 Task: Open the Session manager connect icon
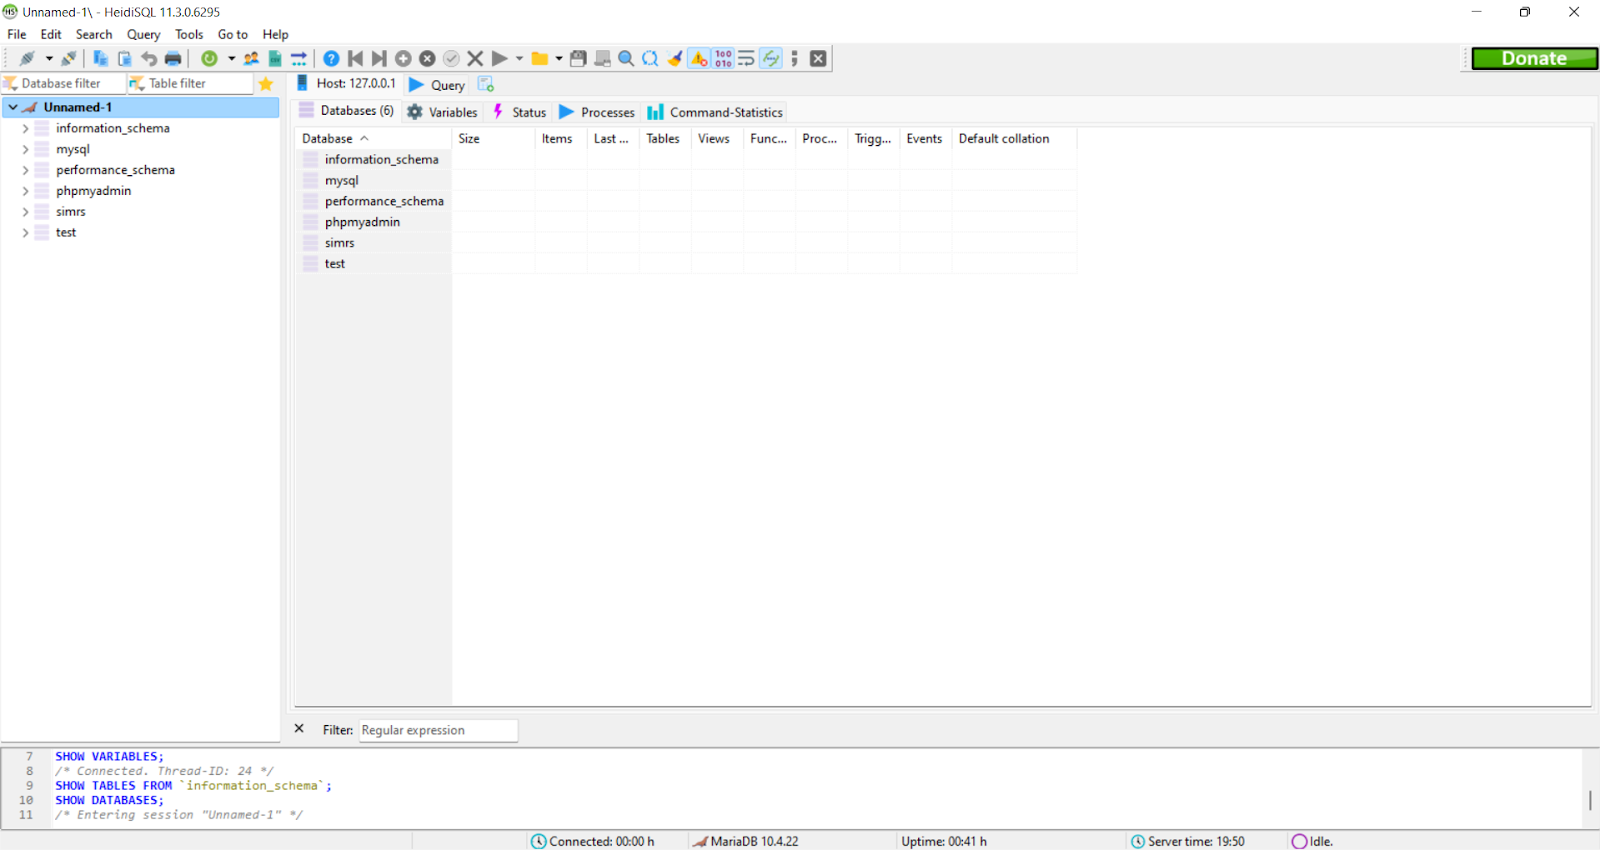[x=27, y=59]
